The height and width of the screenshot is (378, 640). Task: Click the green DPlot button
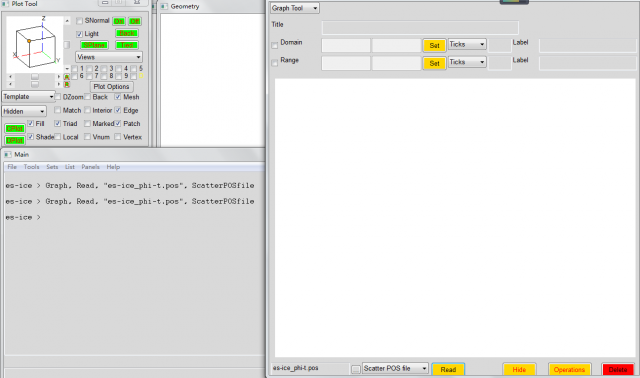coord(15,140)
